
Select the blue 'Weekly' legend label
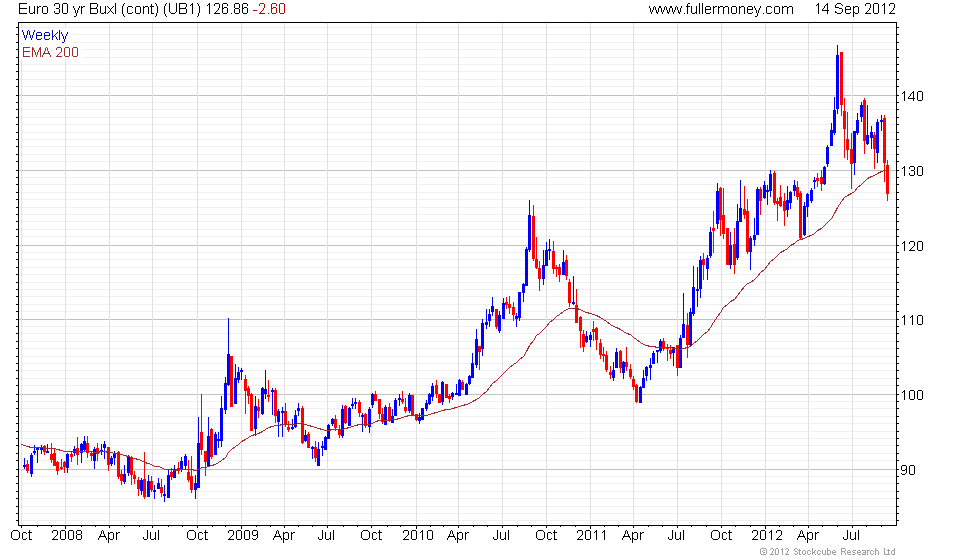pyautogui.click(x=44, y=36)
